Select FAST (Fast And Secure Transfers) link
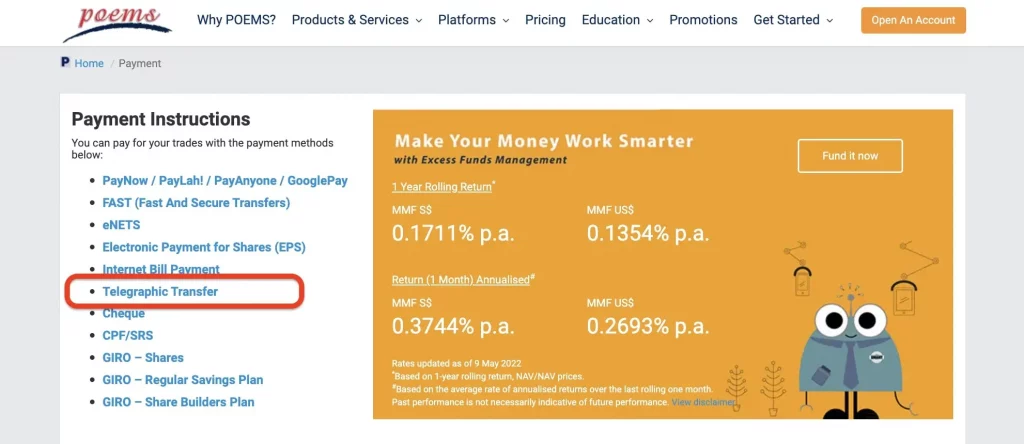Image resolution: width=1024 pixels, height=444 pixels. (196, 203)
